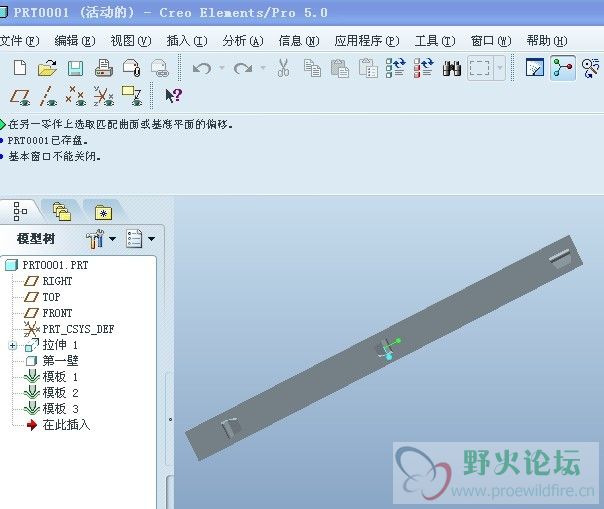
Task: Click the navigator pane sash handle
Action: coord(170,419)
